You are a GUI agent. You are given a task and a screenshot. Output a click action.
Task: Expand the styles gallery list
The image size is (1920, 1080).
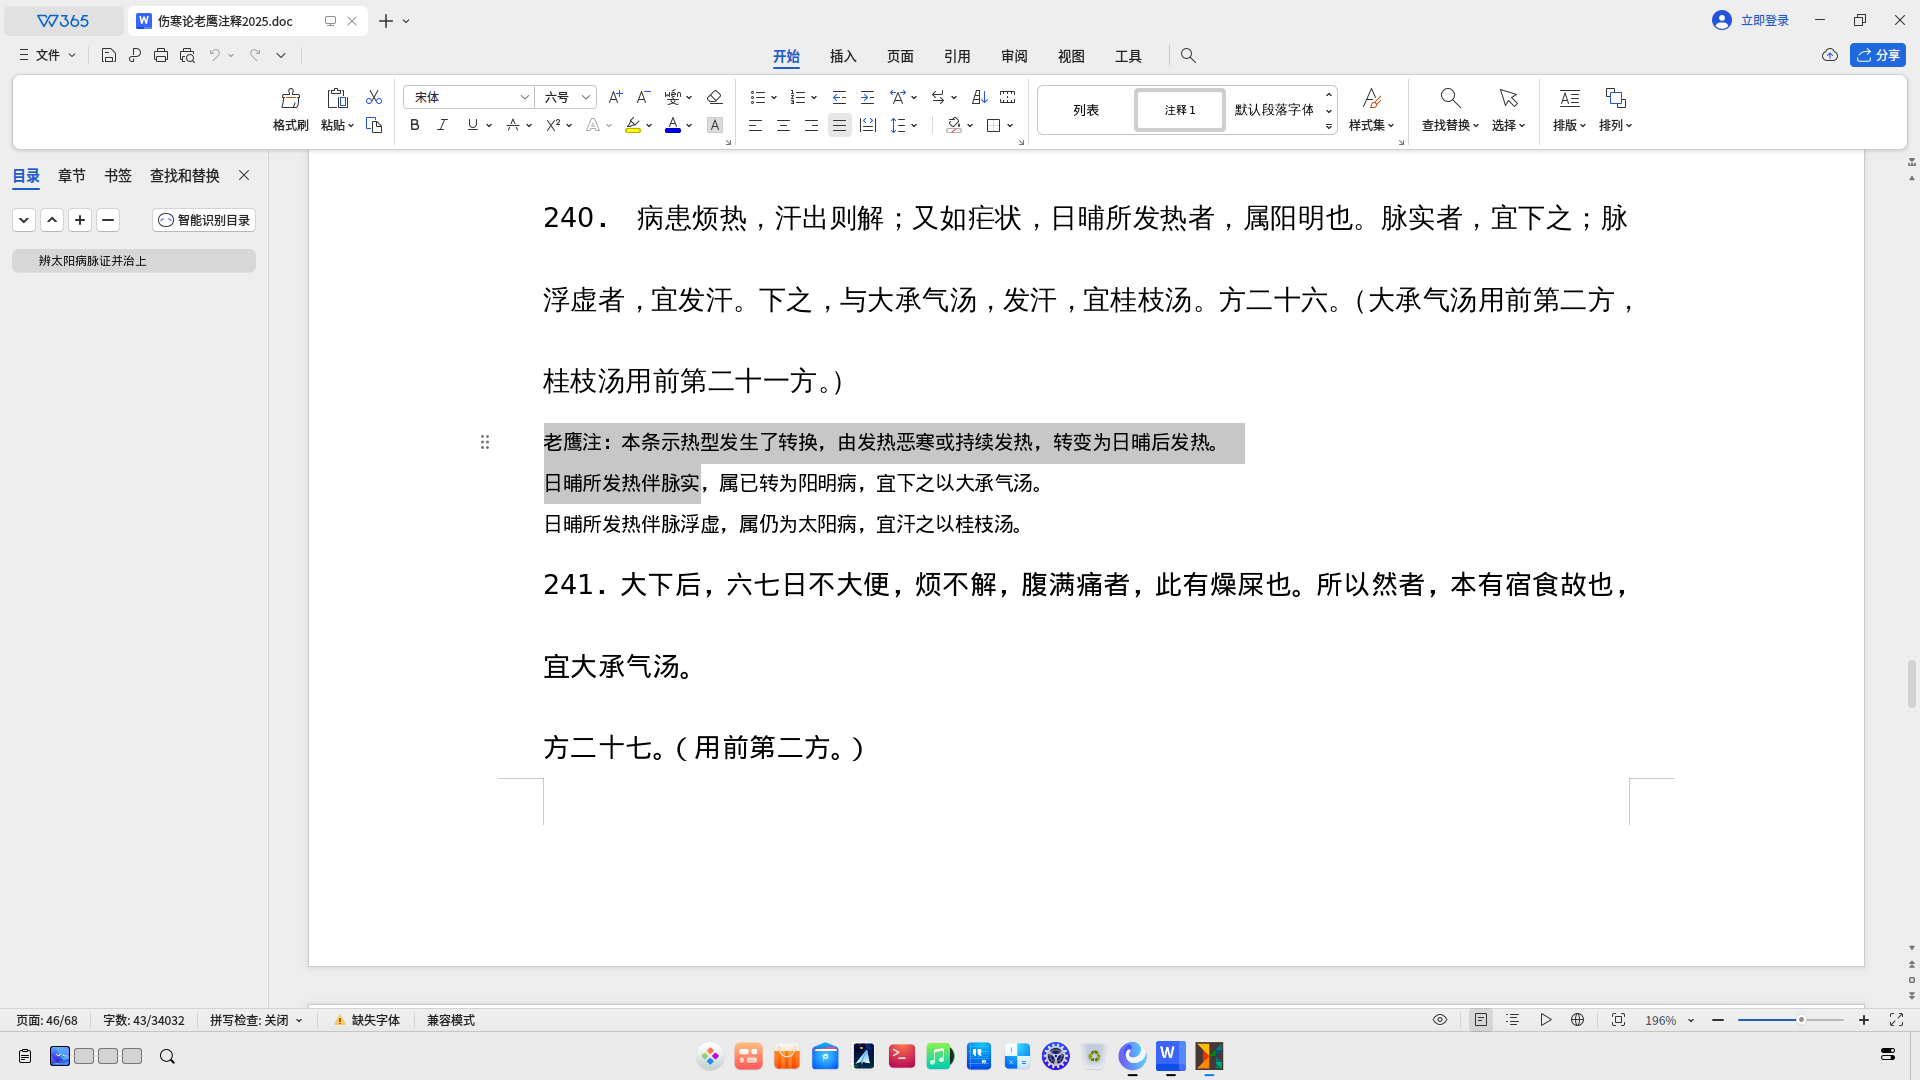1329,127
